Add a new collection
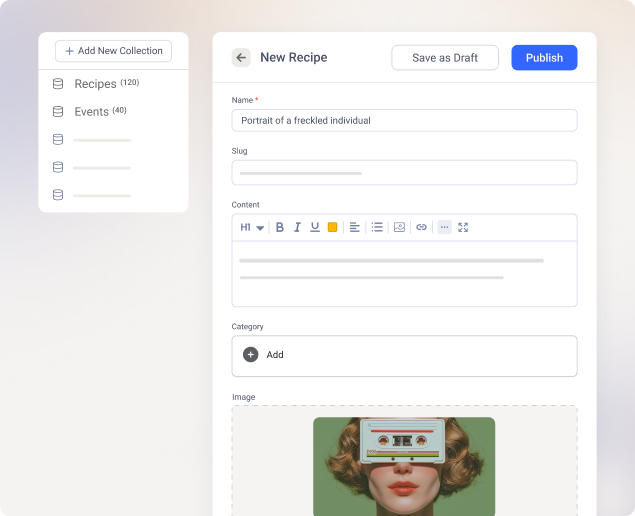 point(113,51)
